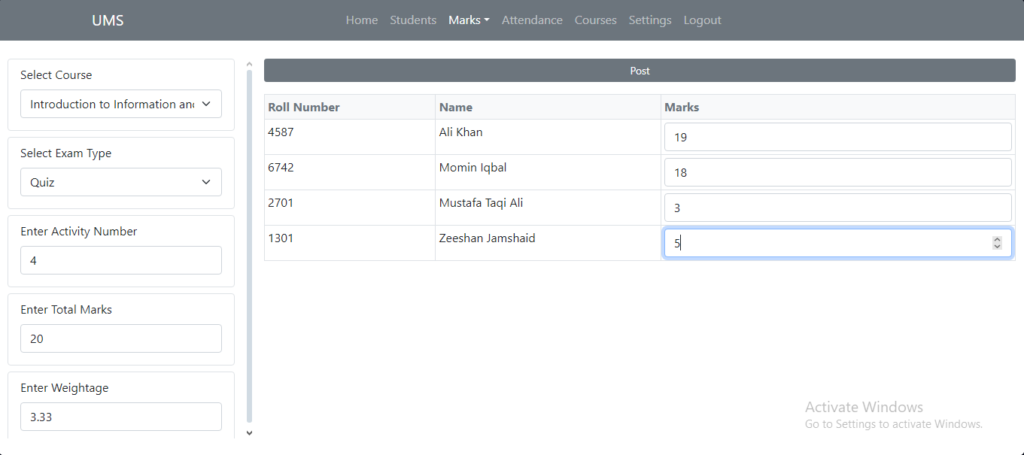
Task: Select the name Mustafa Taqi Ali
Action: coord(481,203)
